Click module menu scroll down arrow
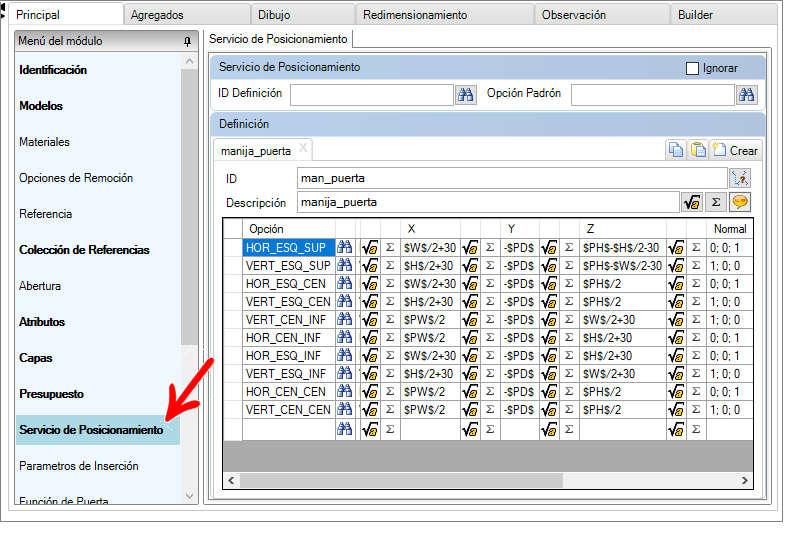Image resolution: width=792 pixels, height=534 pixels. point(189,496)
